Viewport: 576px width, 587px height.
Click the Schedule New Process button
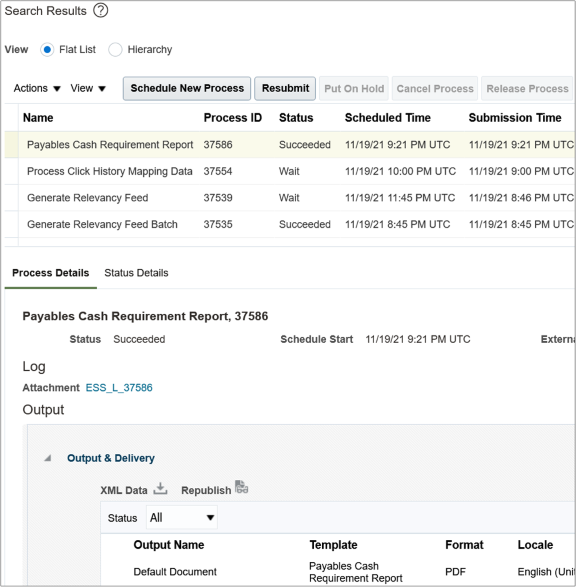[187, 88]
